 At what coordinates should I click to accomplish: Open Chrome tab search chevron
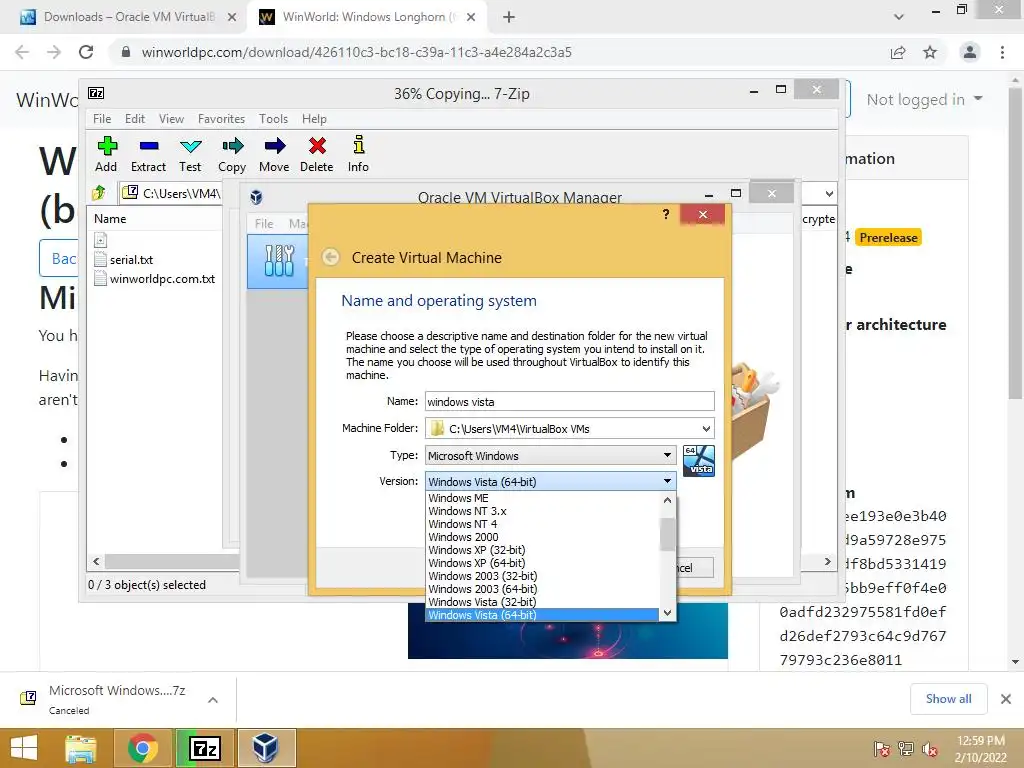point(899,17)
